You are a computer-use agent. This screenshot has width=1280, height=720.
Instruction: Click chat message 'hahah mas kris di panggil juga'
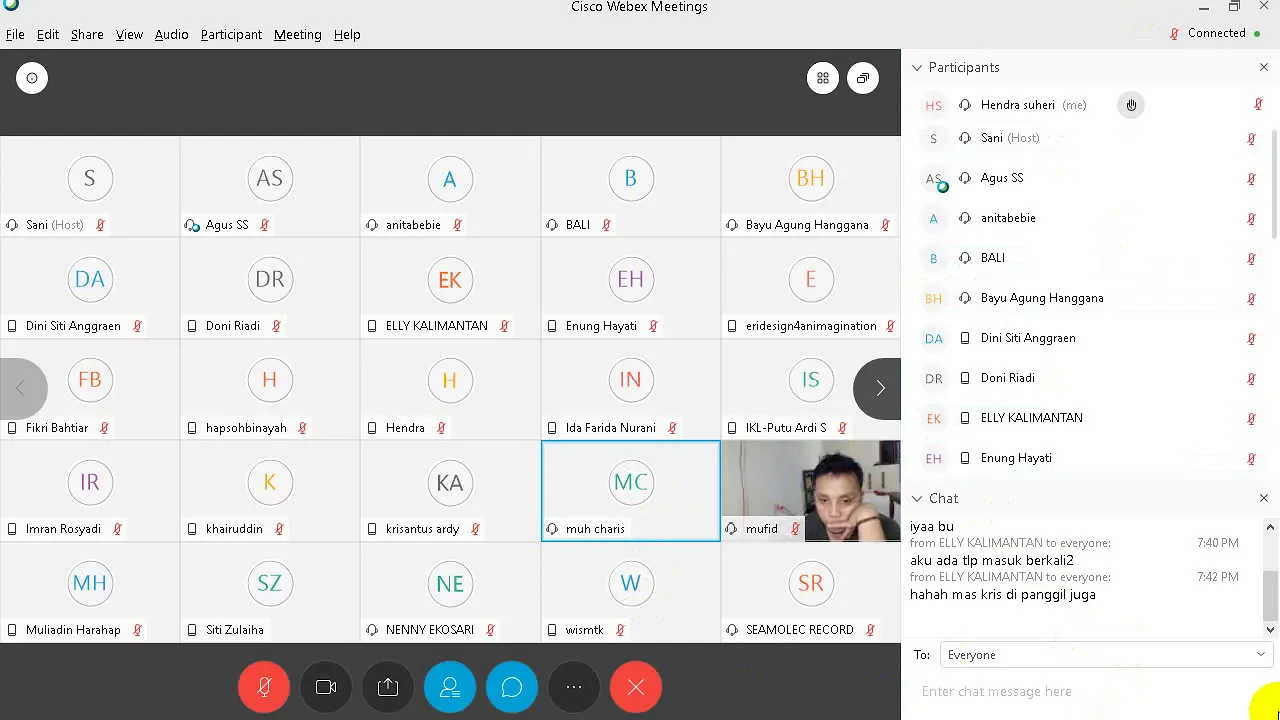(x=1003, y=595)
